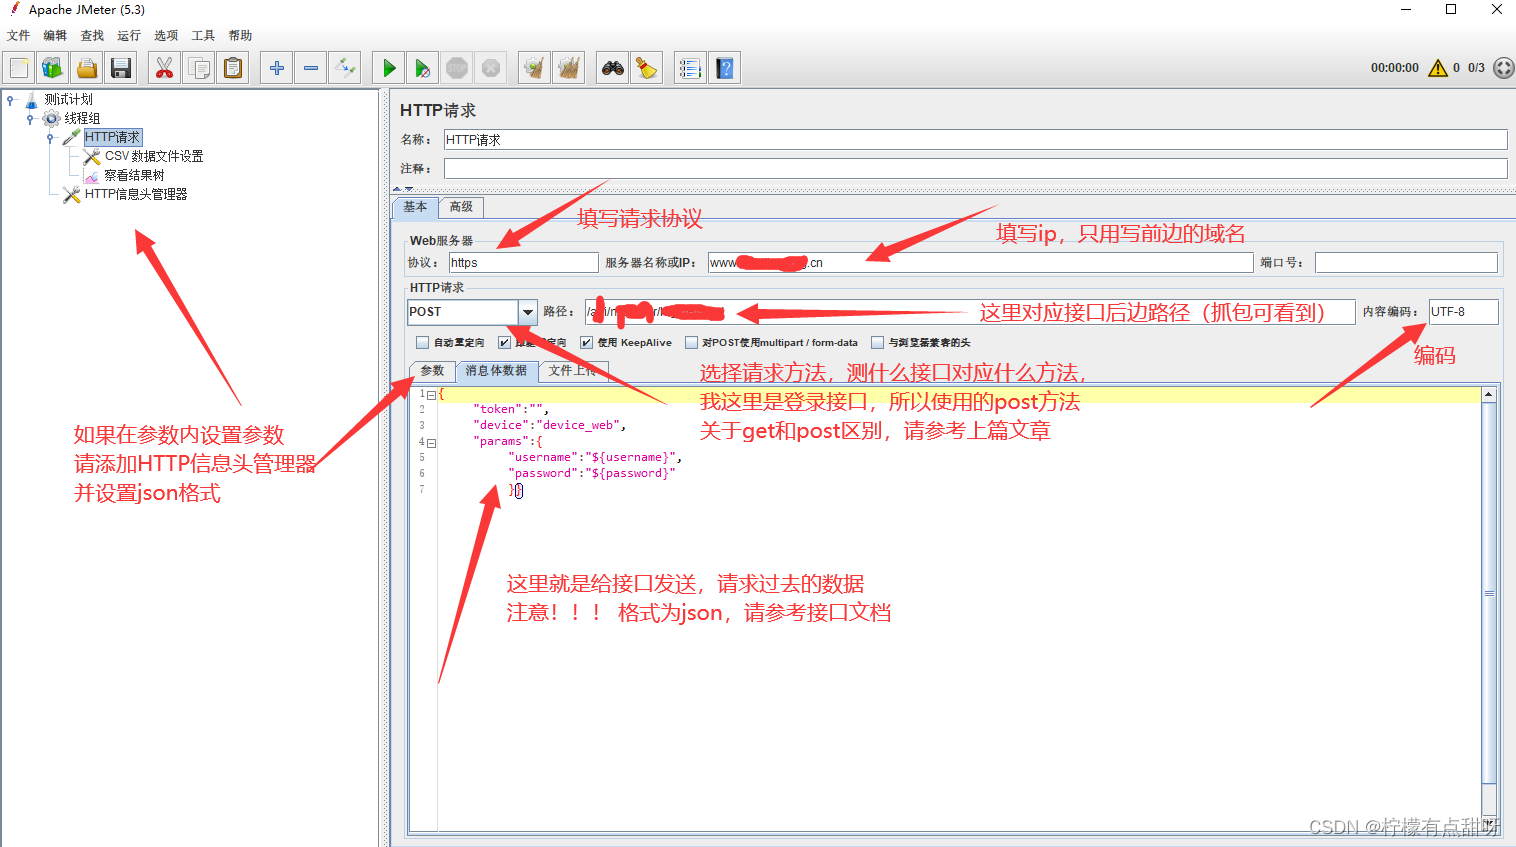Toggle the 跟随重定向 checkbox

tap(504, 342)
